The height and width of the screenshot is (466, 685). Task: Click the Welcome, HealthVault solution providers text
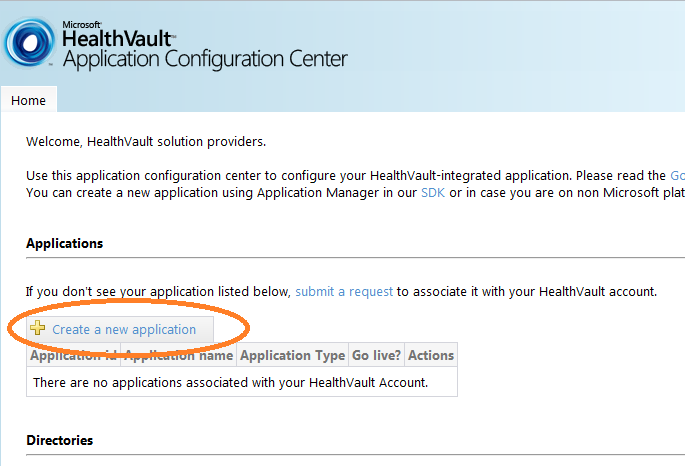146,142
